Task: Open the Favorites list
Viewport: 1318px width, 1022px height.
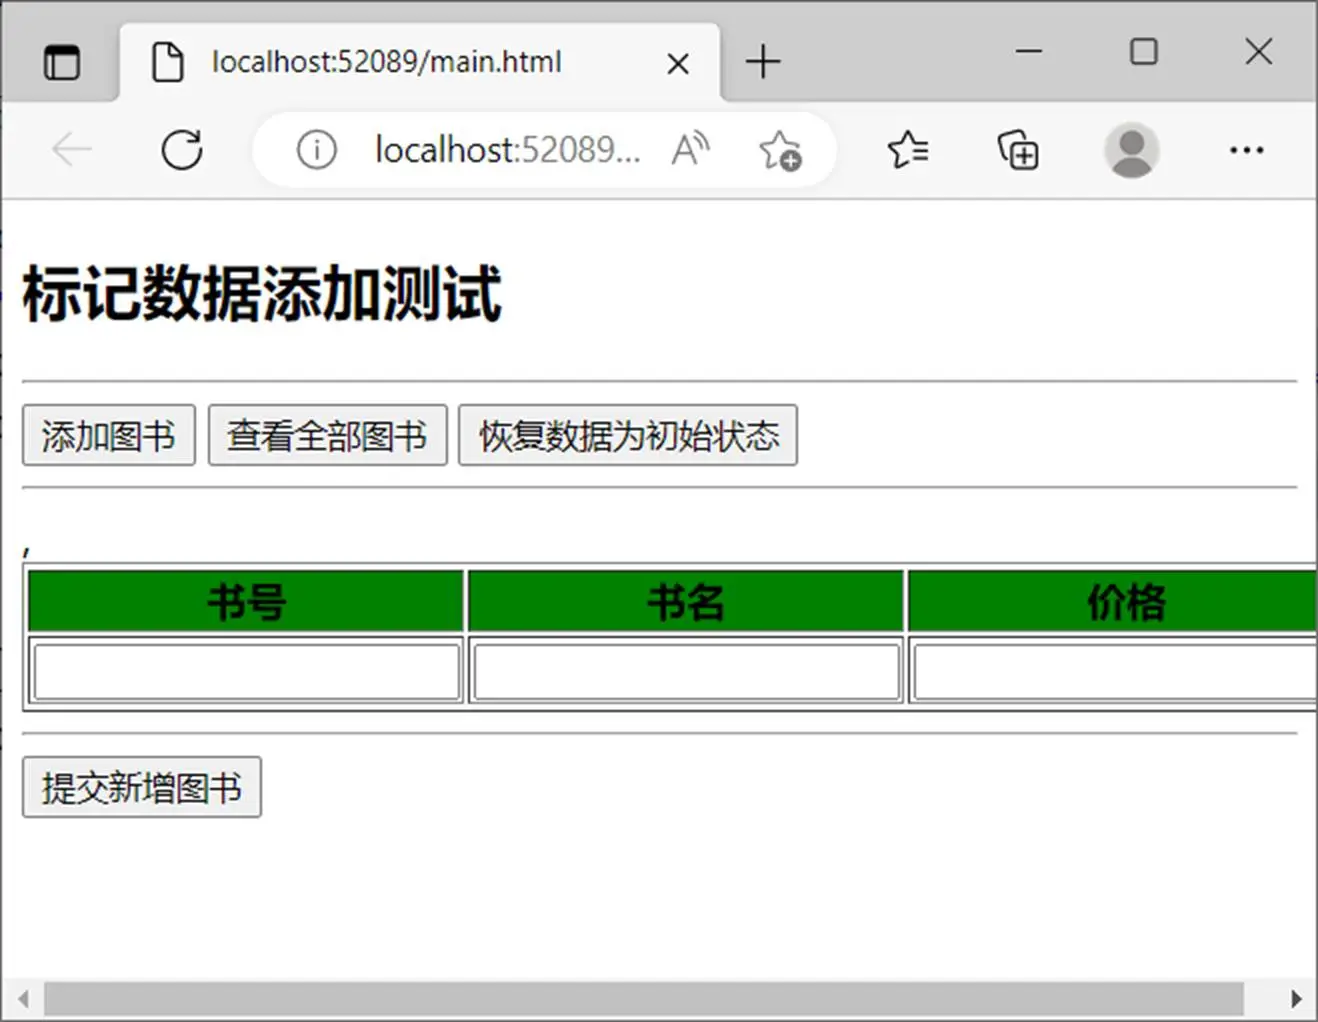Action: click(908, 150)
